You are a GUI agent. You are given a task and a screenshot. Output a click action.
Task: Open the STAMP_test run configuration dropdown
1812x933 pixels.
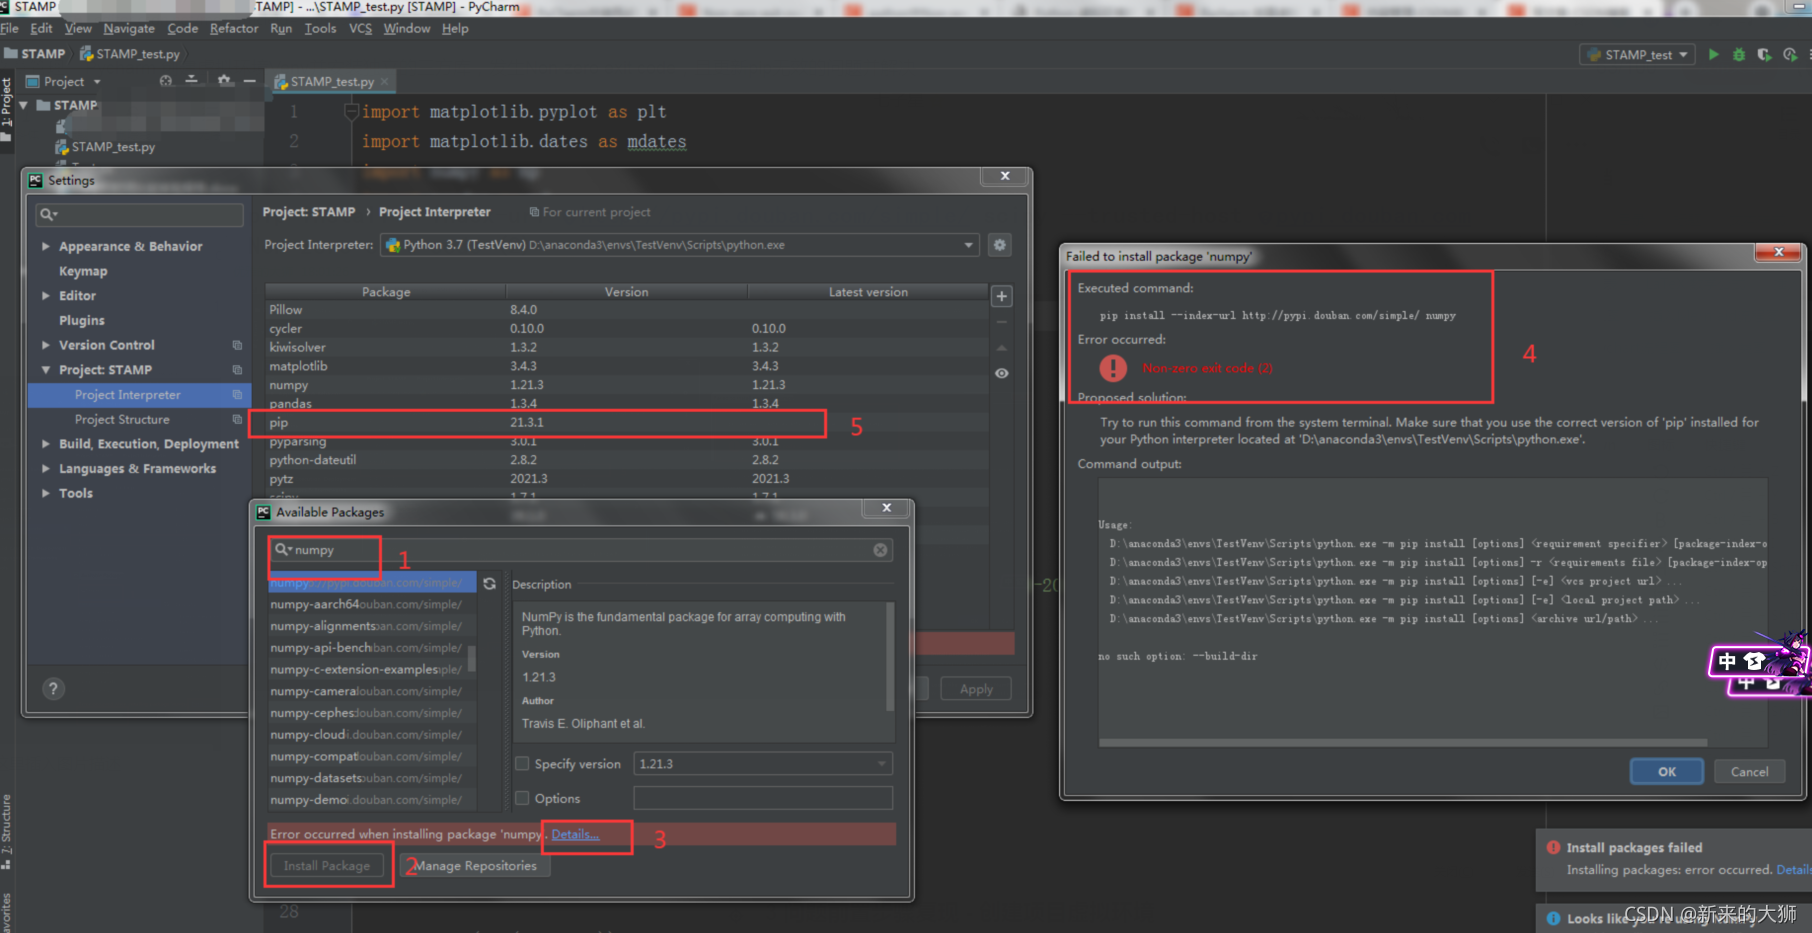pos(1637,55)
